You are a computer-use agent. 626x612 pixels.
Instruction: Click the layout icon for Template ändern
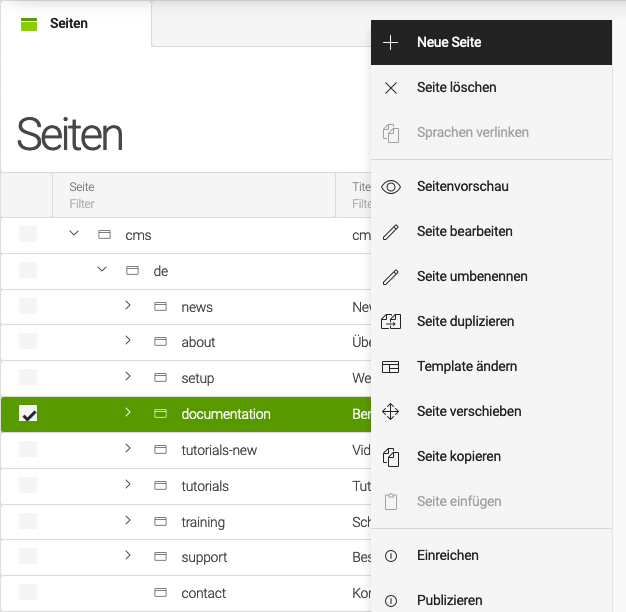pos(391,367)
